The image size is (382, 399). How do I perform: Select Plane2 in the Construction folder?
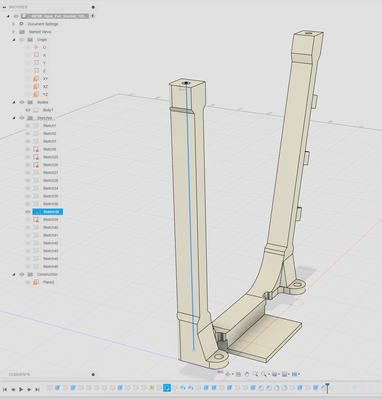point(49,282)
